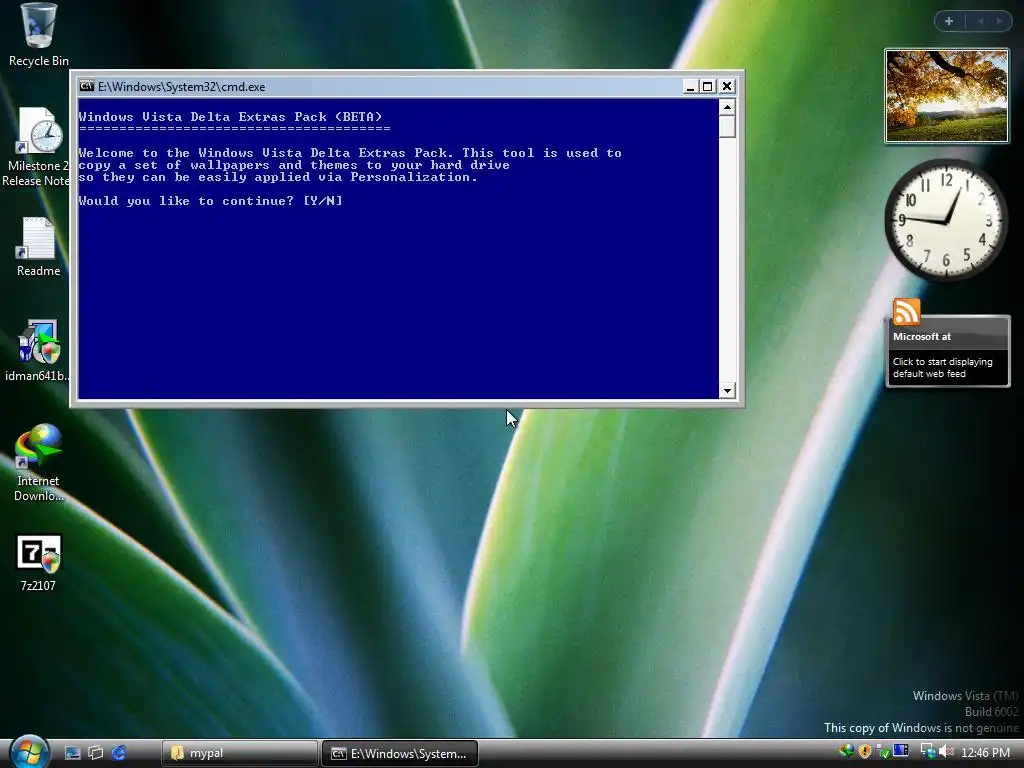Viewport: 1024px width, 768px height.
Task: Select the idman641b installer icon
Action: coord(38,351)
